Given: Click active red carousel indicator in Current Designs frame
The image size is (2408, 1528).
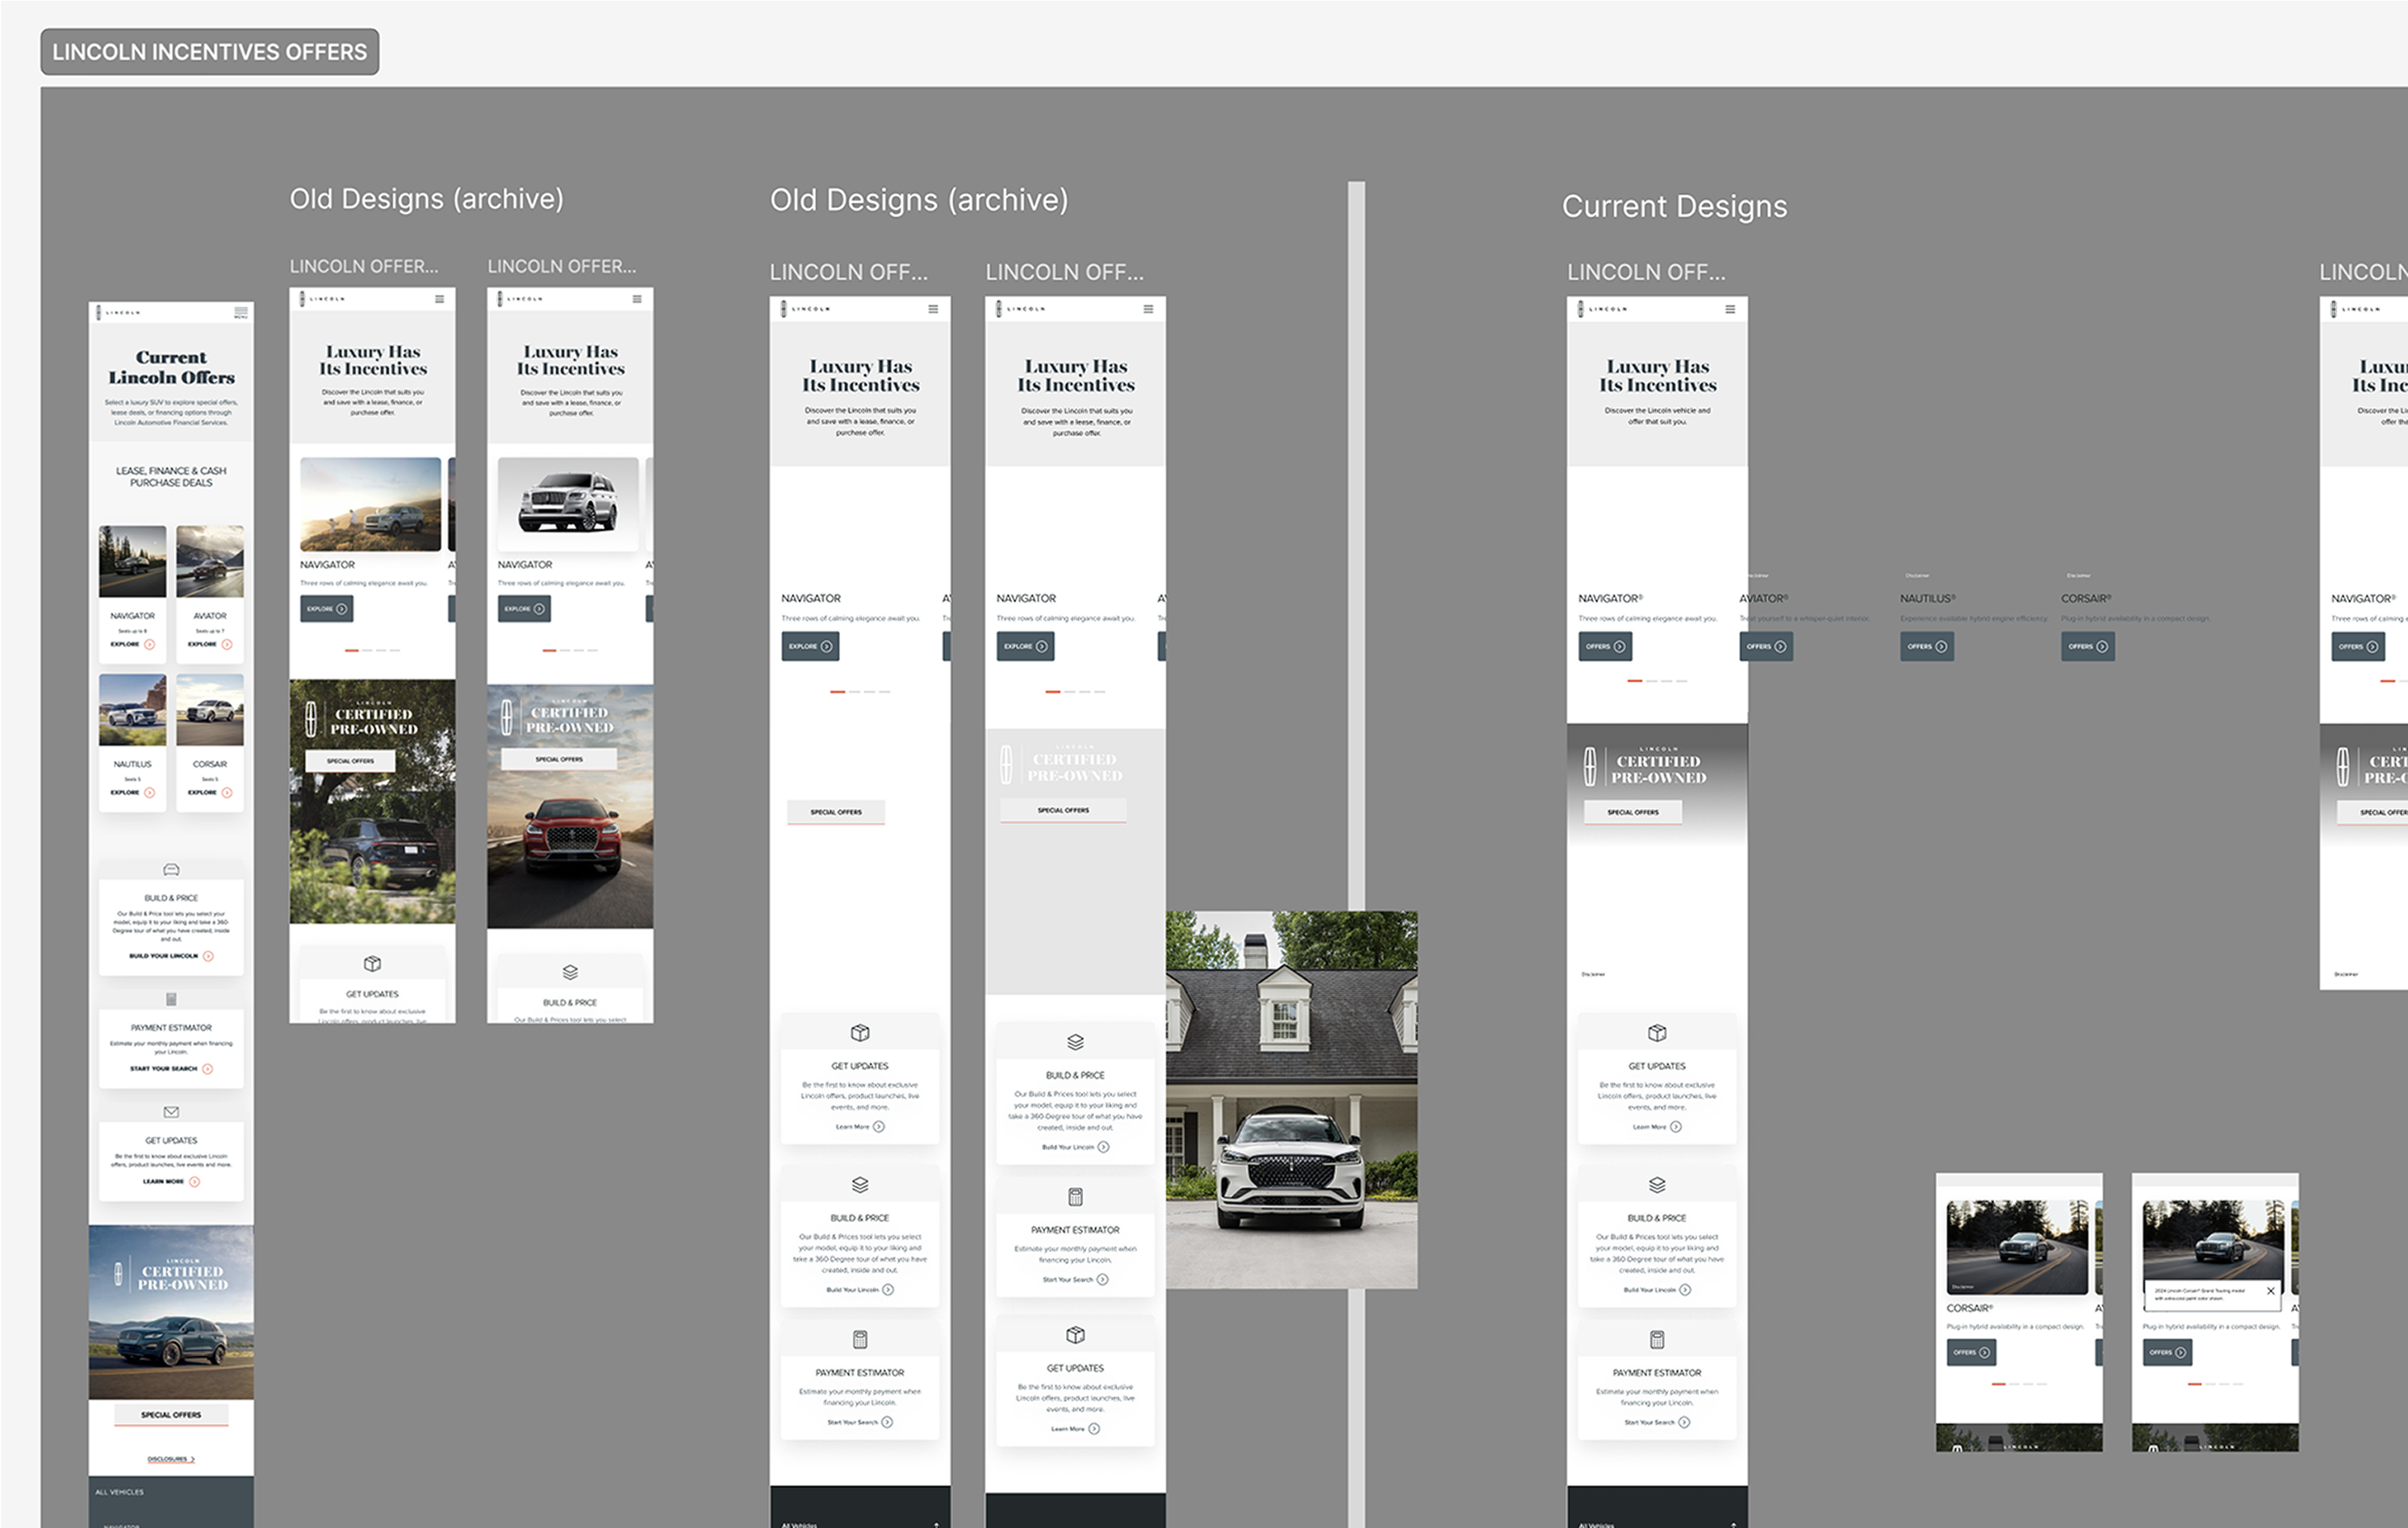Looking at the screenshot, I should tap(1634, 681).
